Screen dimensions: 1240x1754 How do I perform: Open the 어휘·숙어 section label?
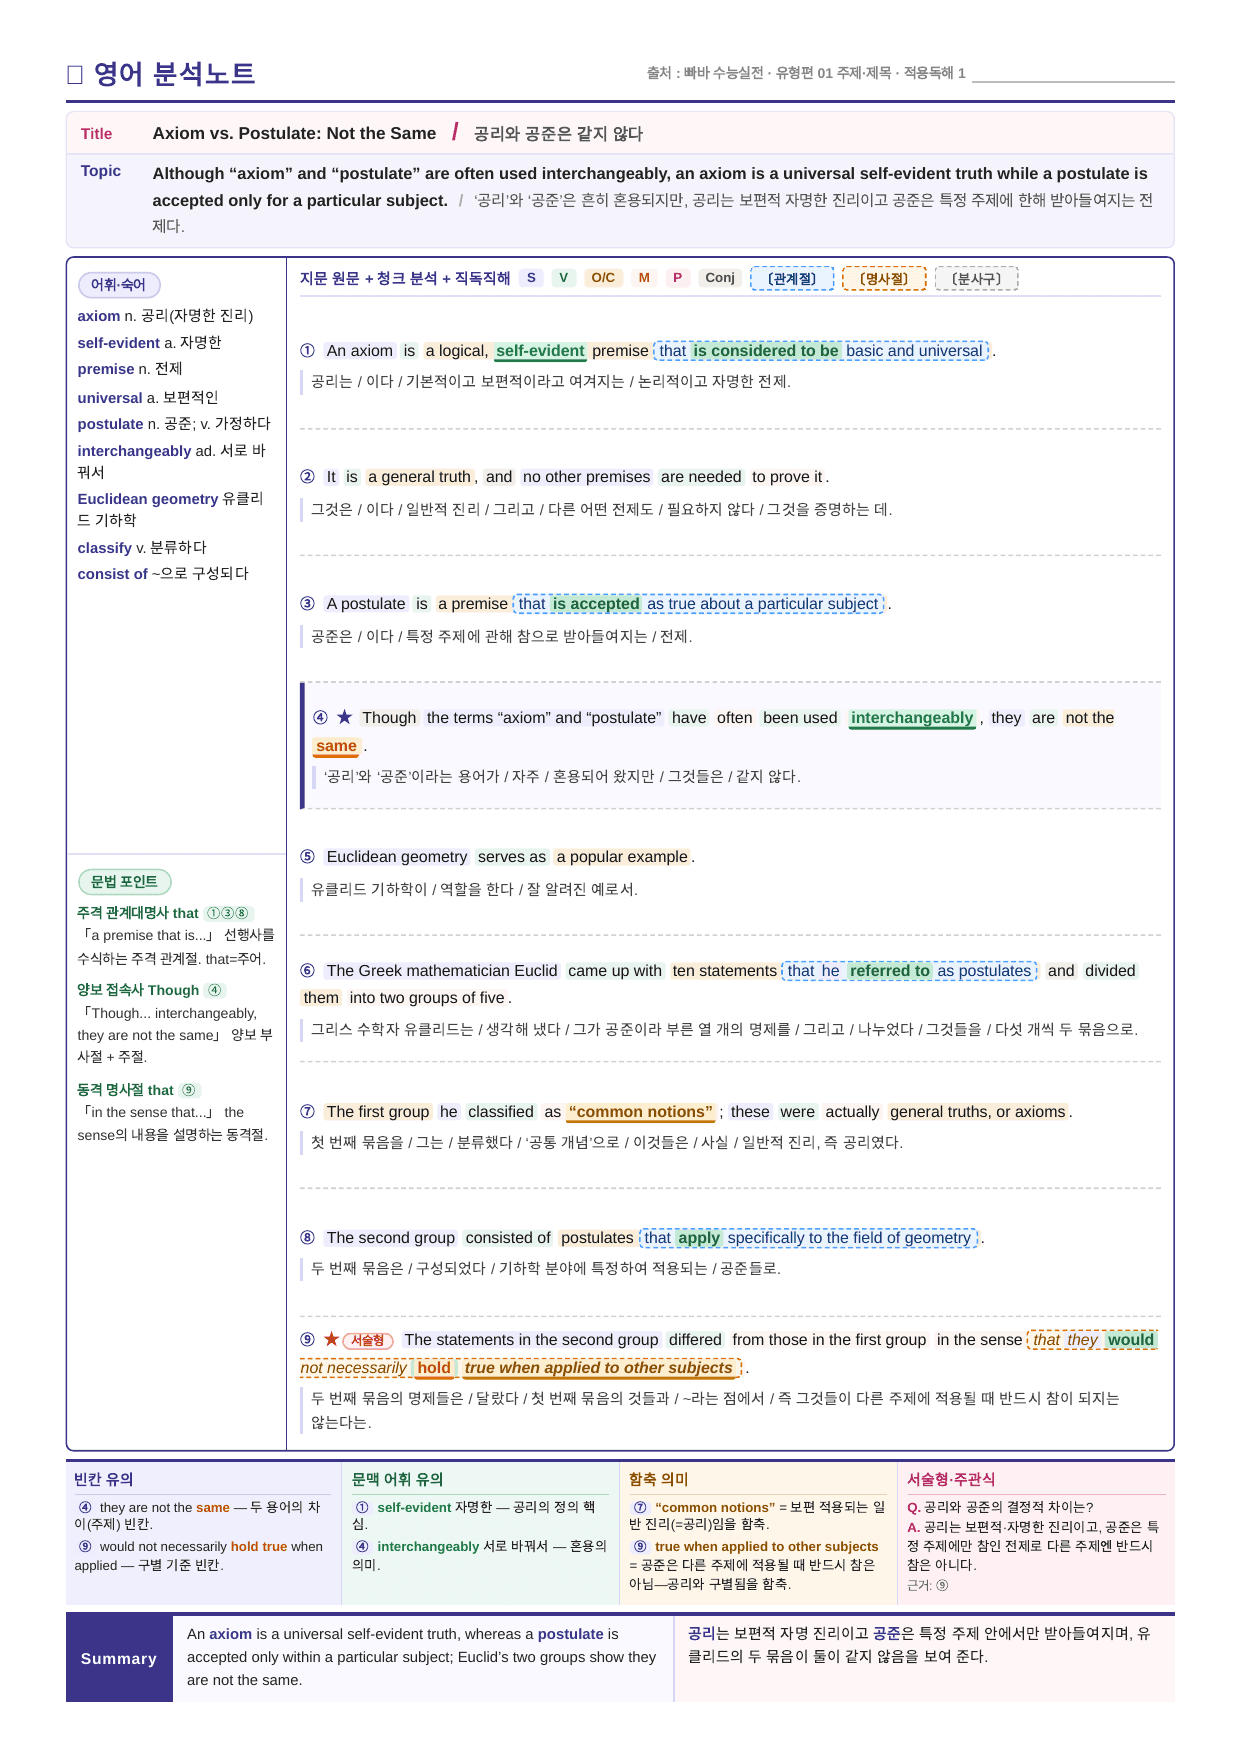tap(119, 285)
